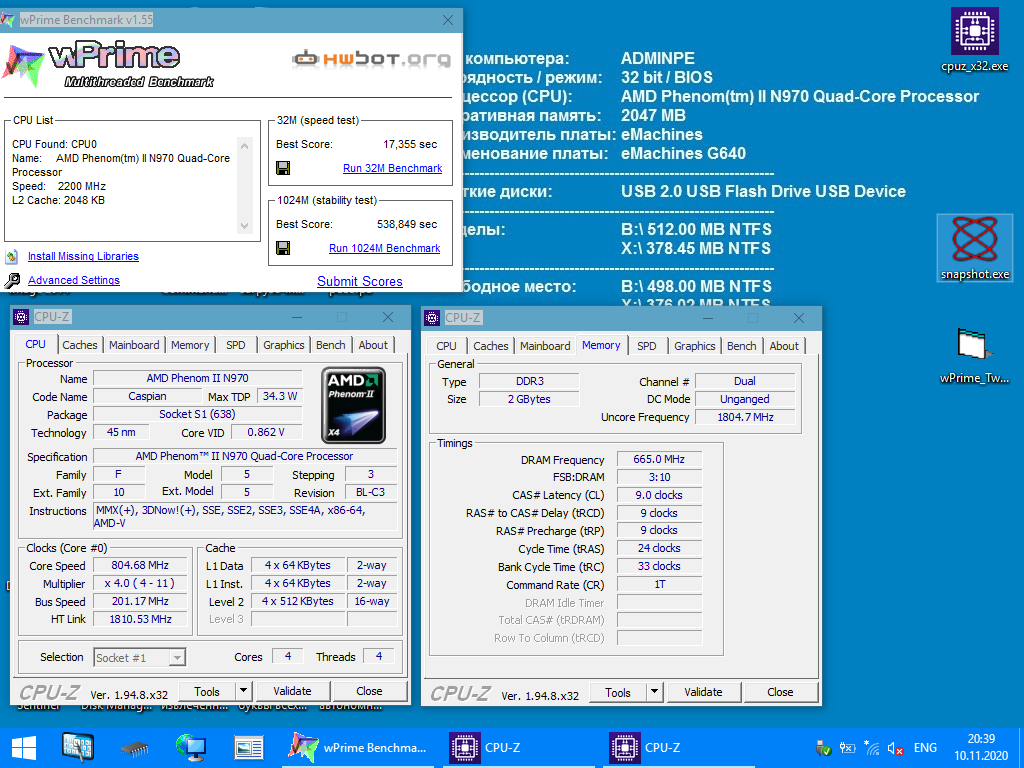Open snapshot.exe desktop icon

[x=974, y=248]
